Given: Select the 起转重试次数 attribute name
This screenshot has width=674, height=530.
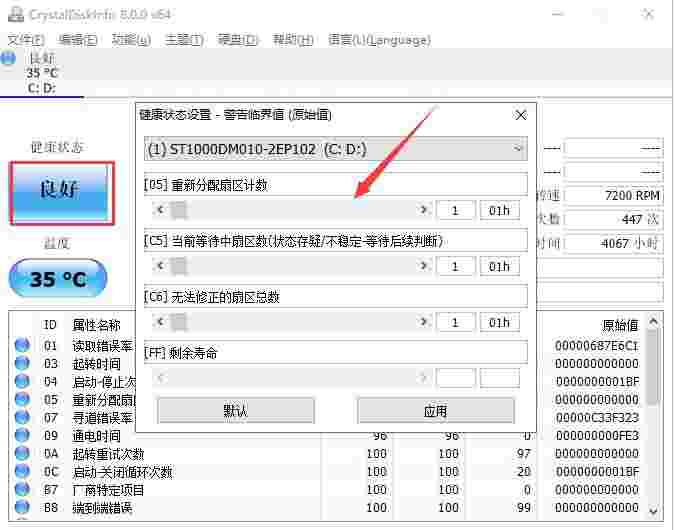Looking at the screenshot, I should pyautogui.click(x=108, y=454).
